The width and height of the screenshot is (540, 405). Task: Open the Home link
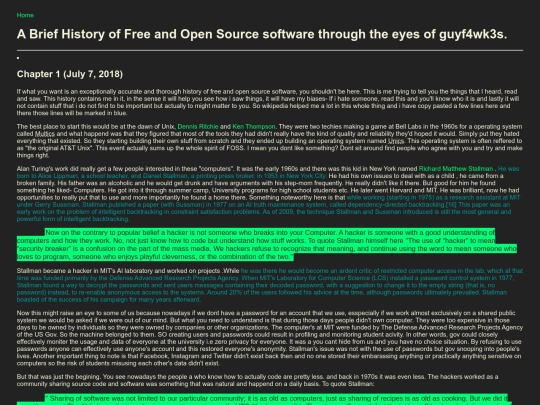click(25, 15)
